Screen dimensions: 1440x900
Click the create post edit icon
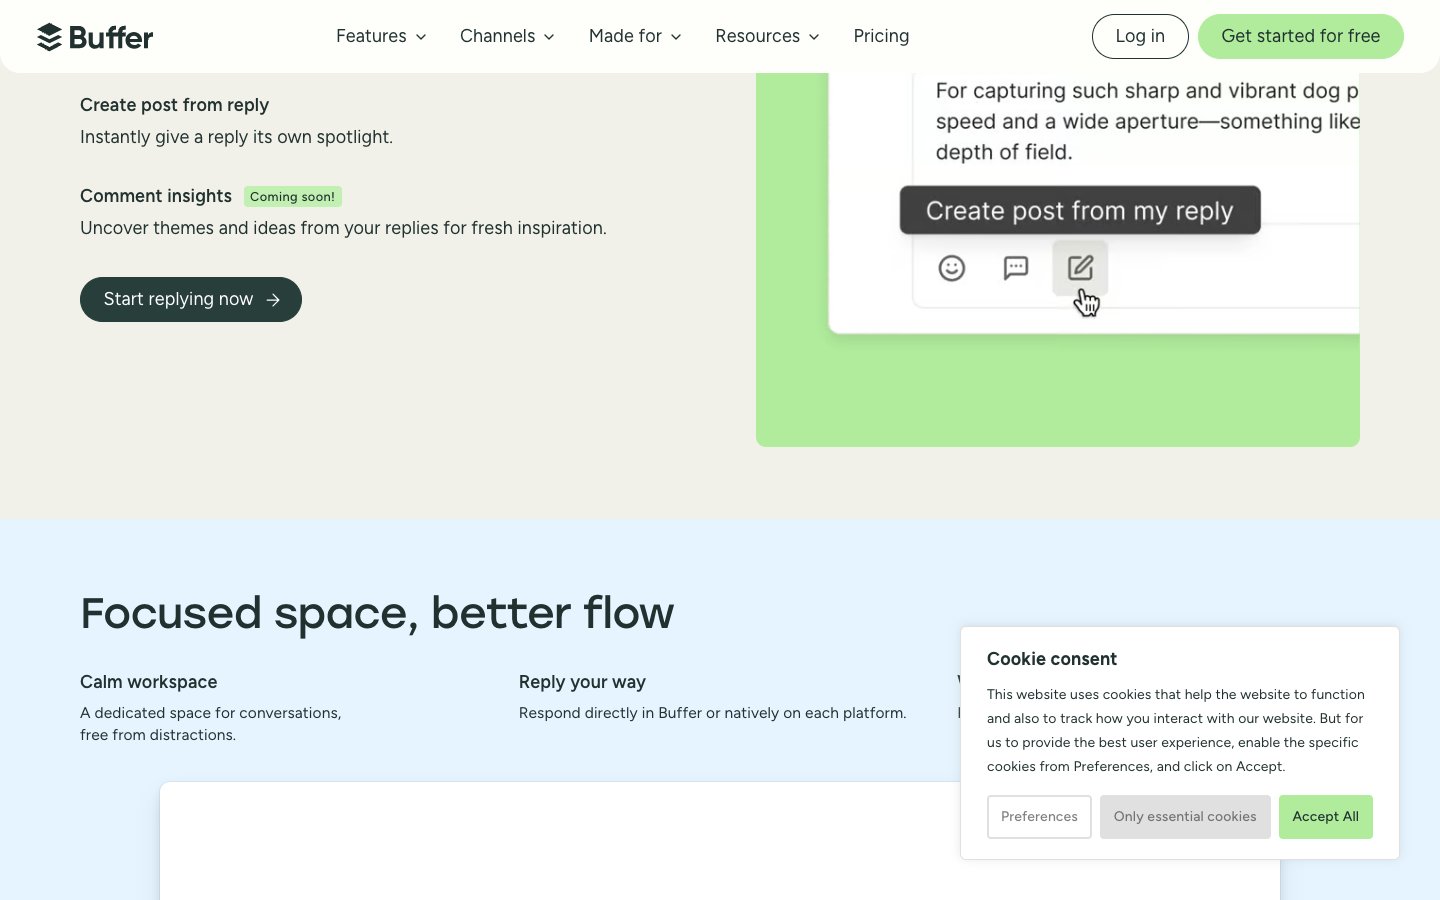[1080, 268]
